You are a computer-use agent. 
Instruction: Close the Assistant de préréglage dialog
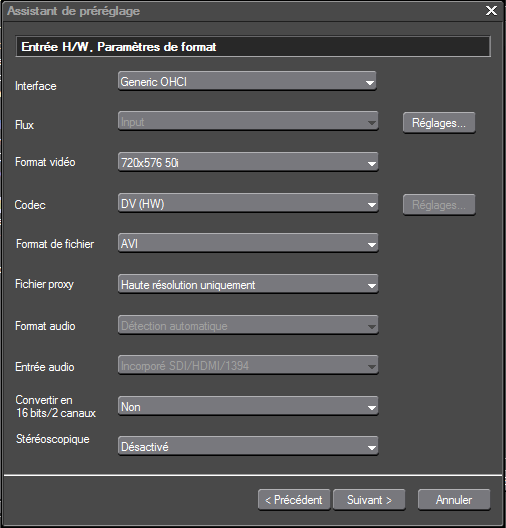491,11
